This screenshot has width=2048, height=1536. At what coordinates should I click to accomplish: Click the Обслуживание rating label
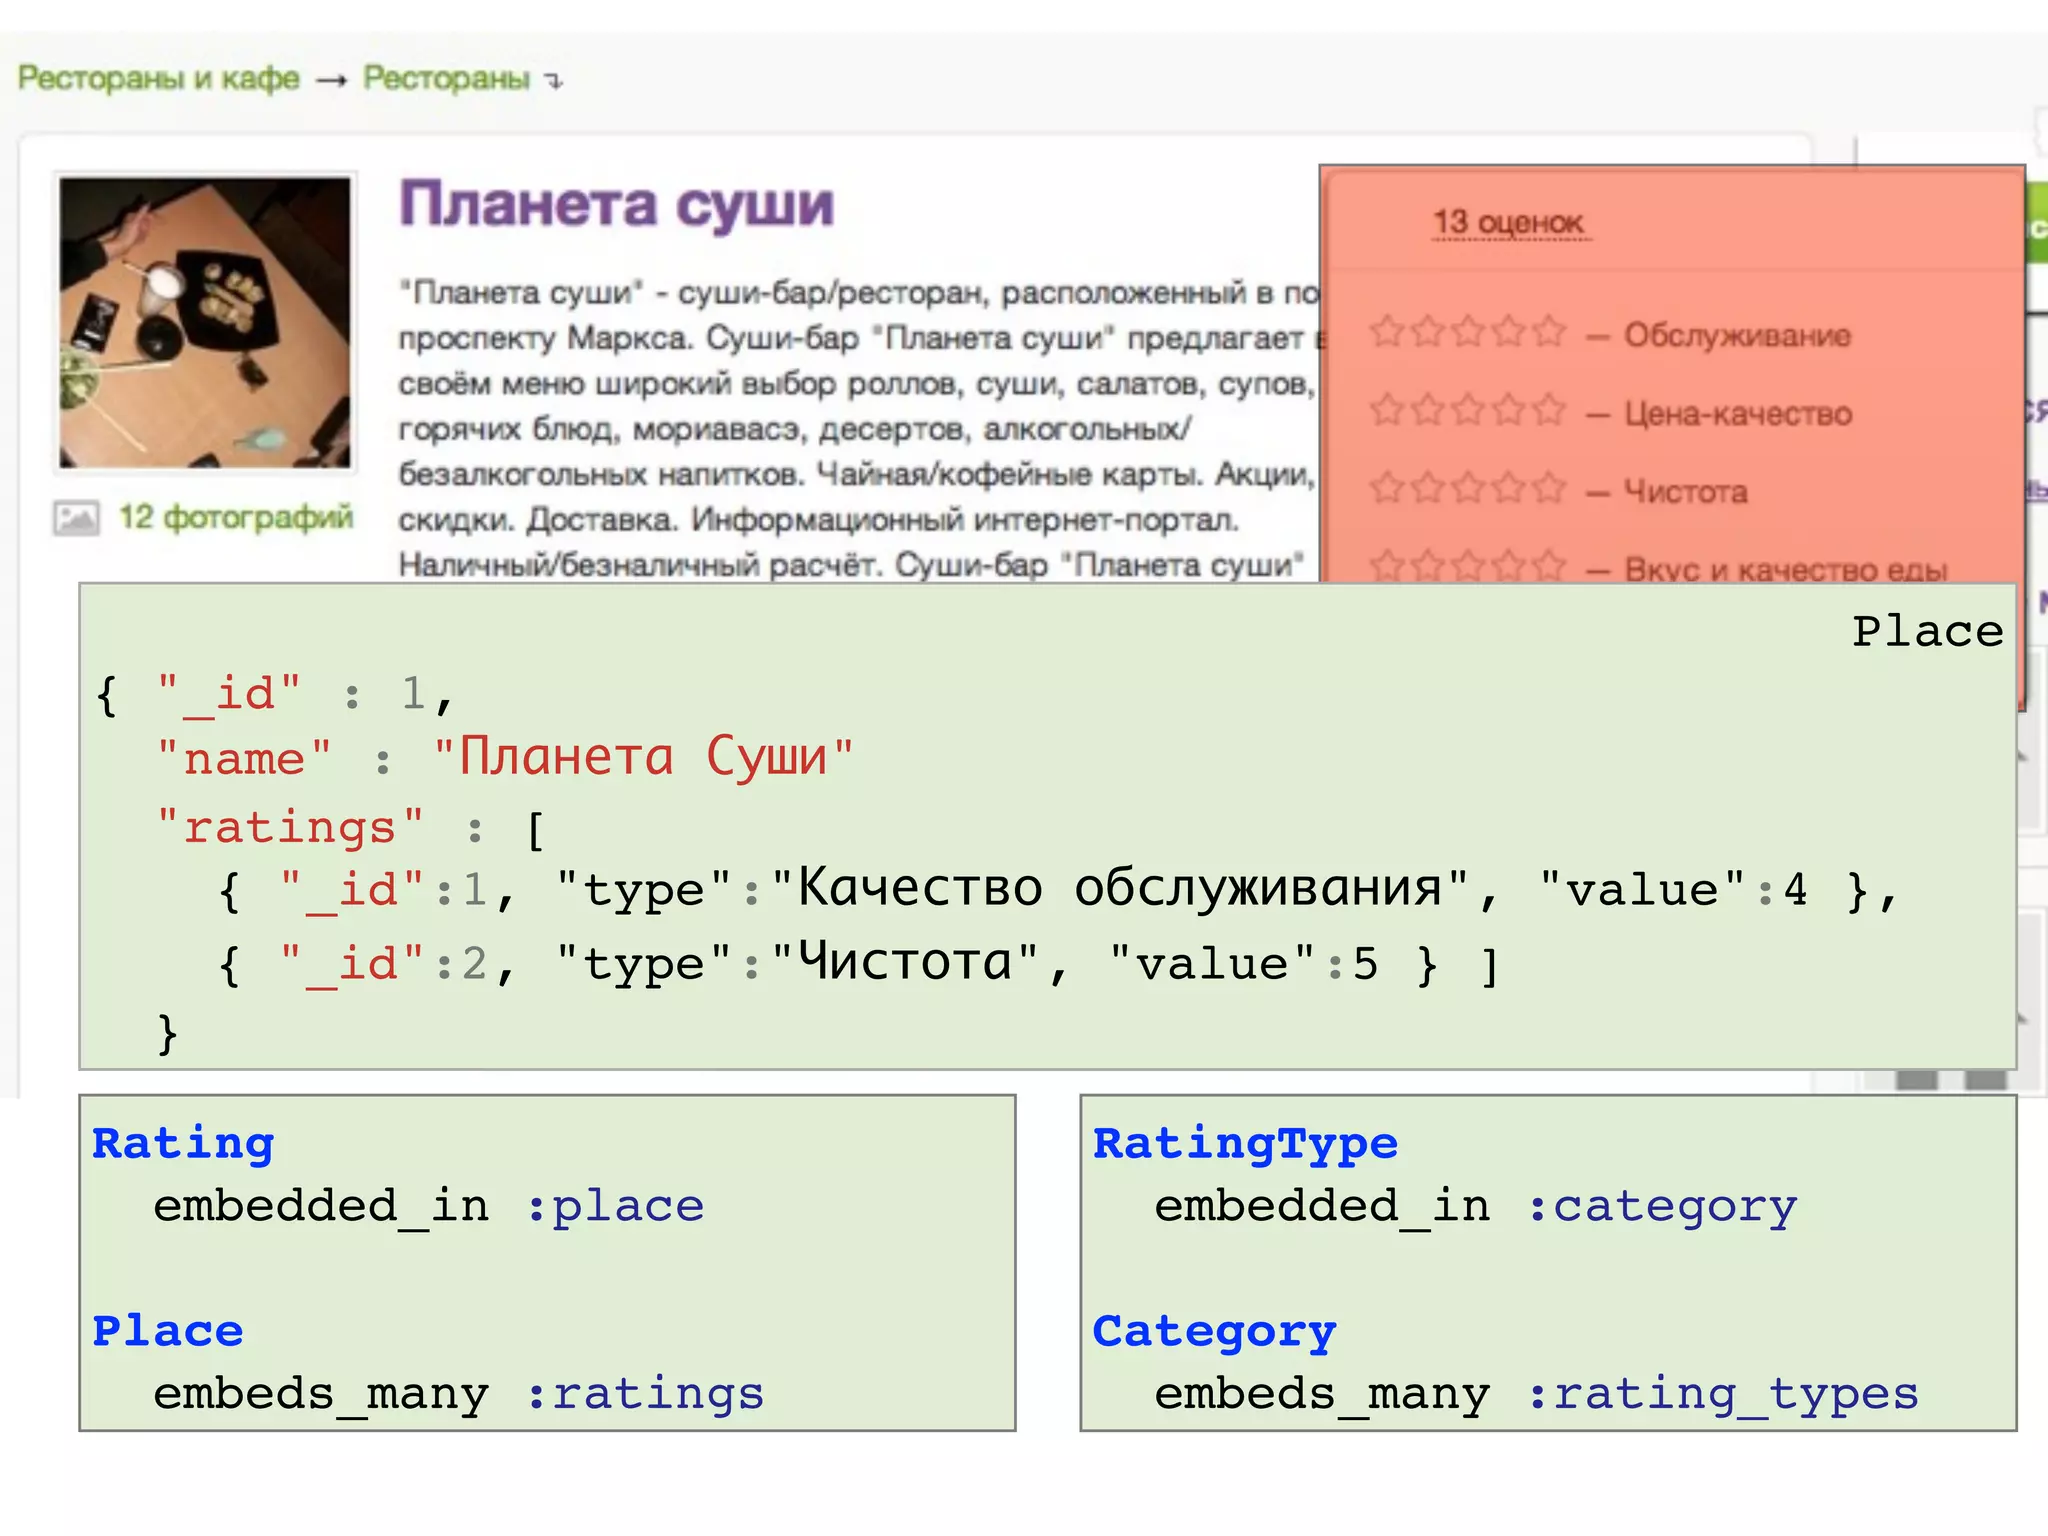[x=1737, y=335]
